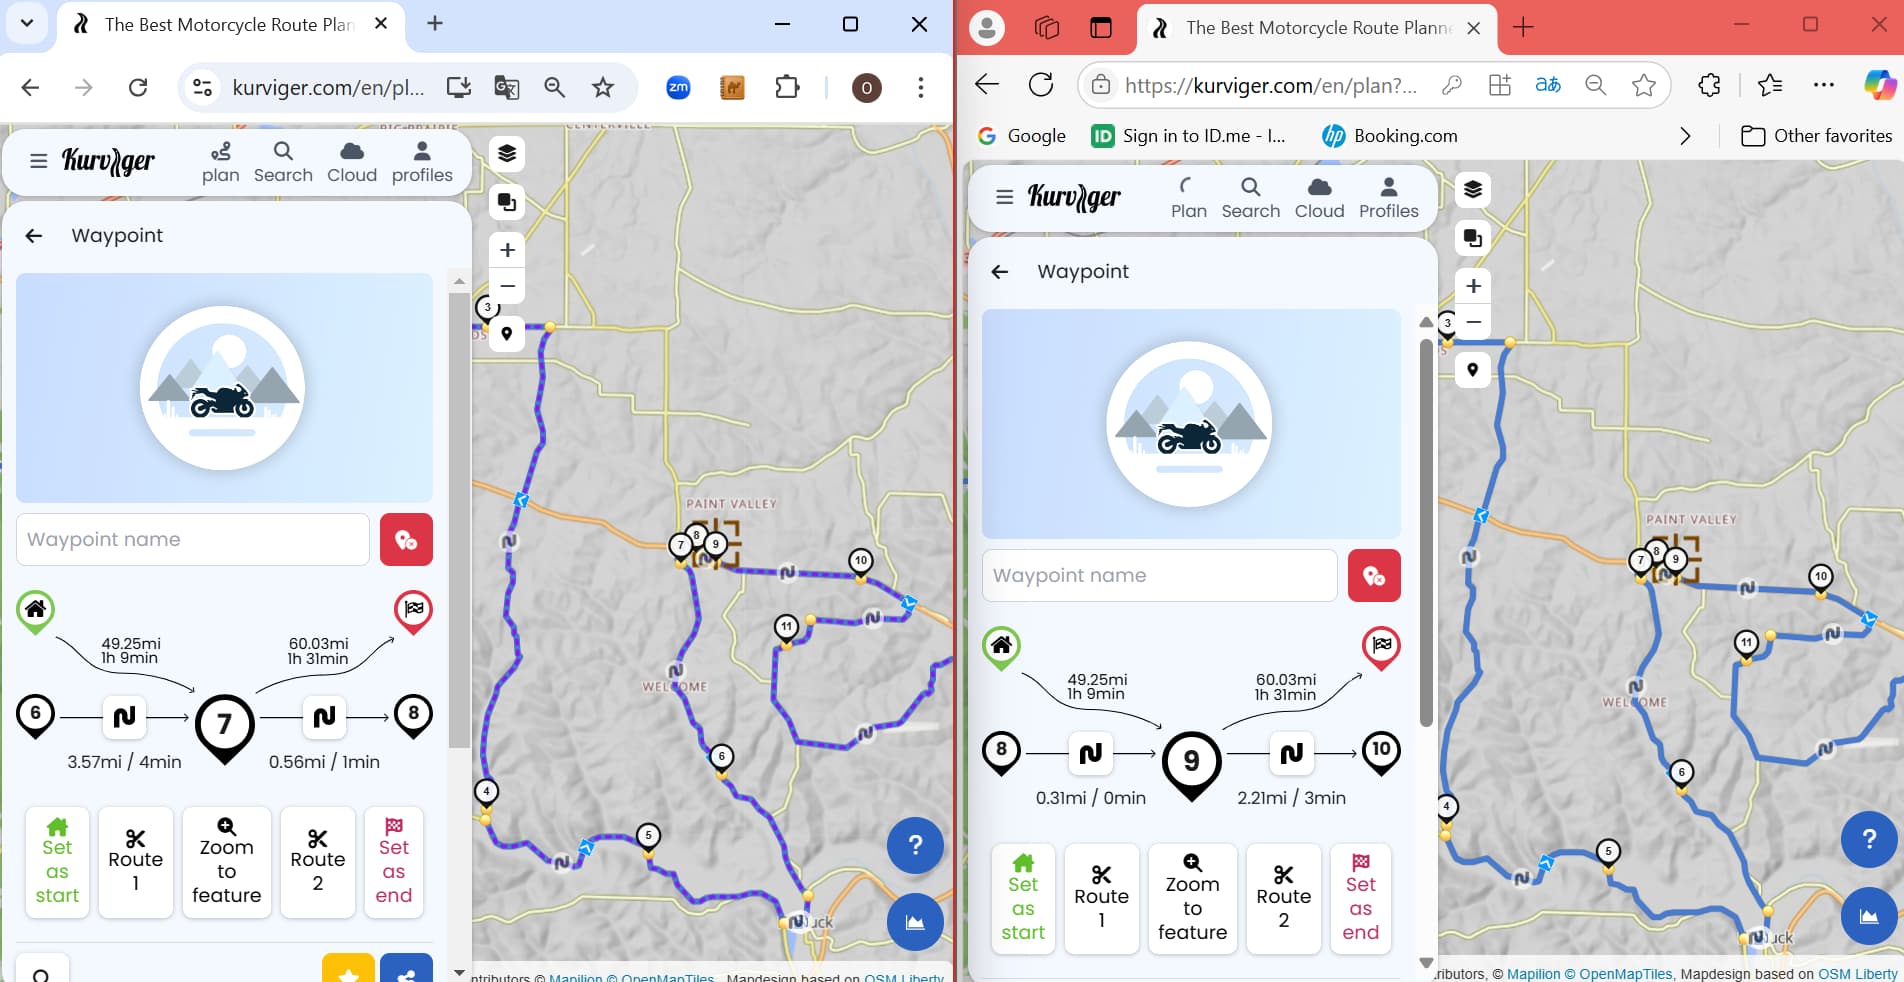This screenshot has height=982, width=1904.
Task: Open the Kurviger hamburger menu in left window
Action: [x=39, y=161]
